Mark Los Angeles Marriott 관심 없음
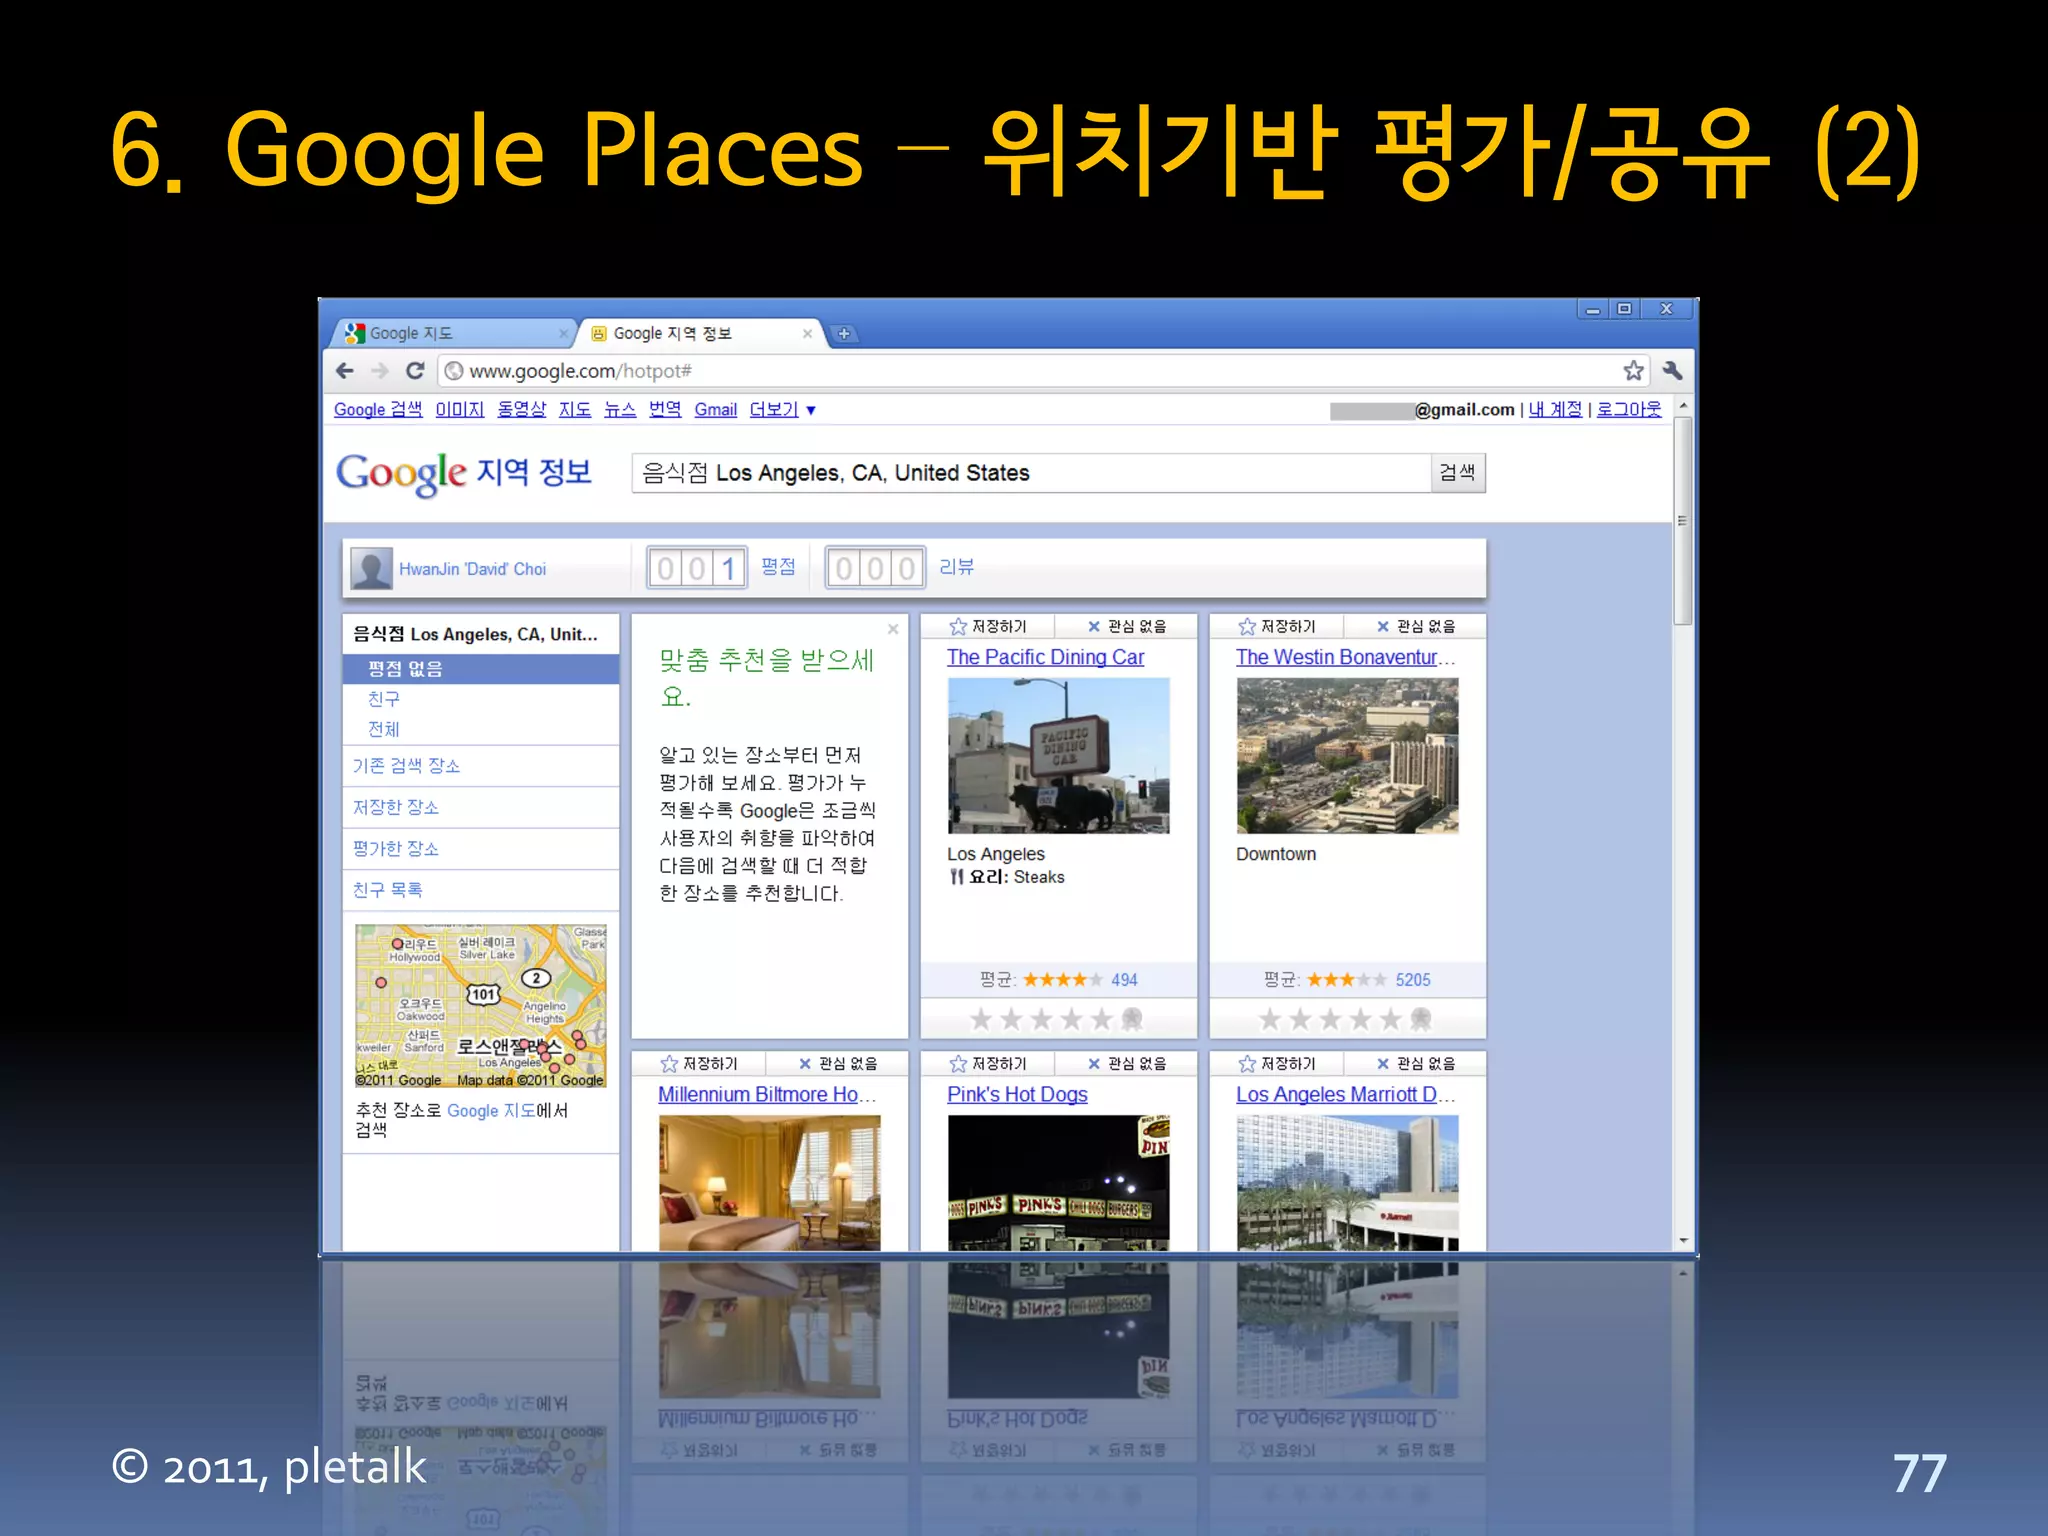Screen dimensions: 2048x1536 click(1417, 1063)
